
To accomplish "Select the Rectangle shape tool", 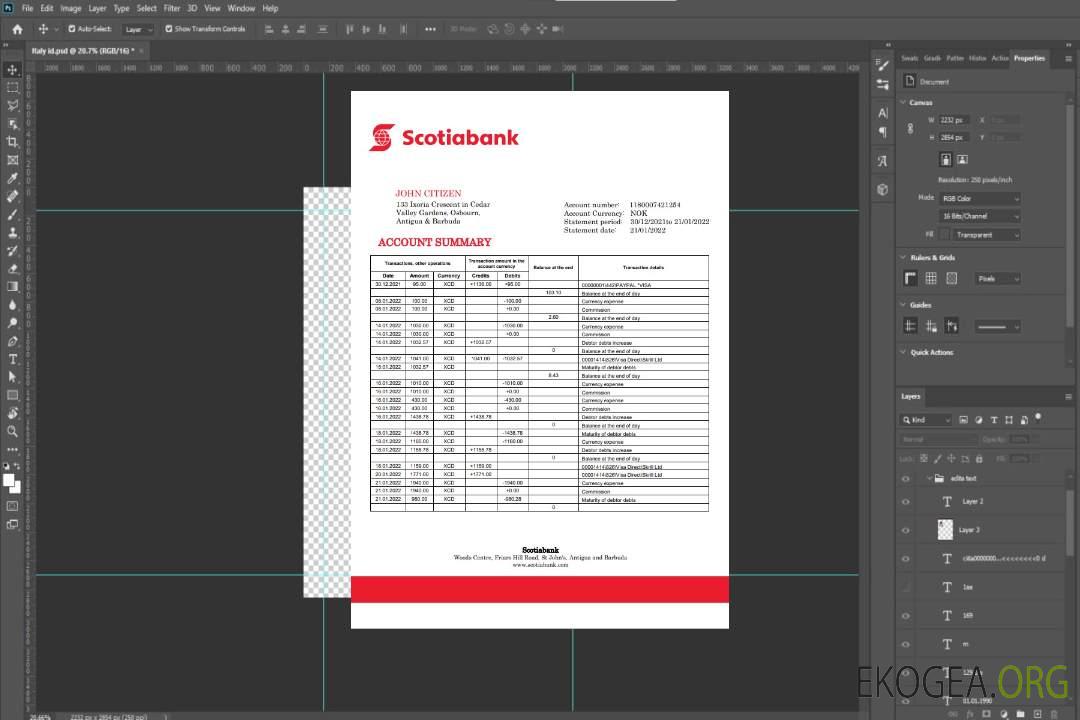I will 12,395.
